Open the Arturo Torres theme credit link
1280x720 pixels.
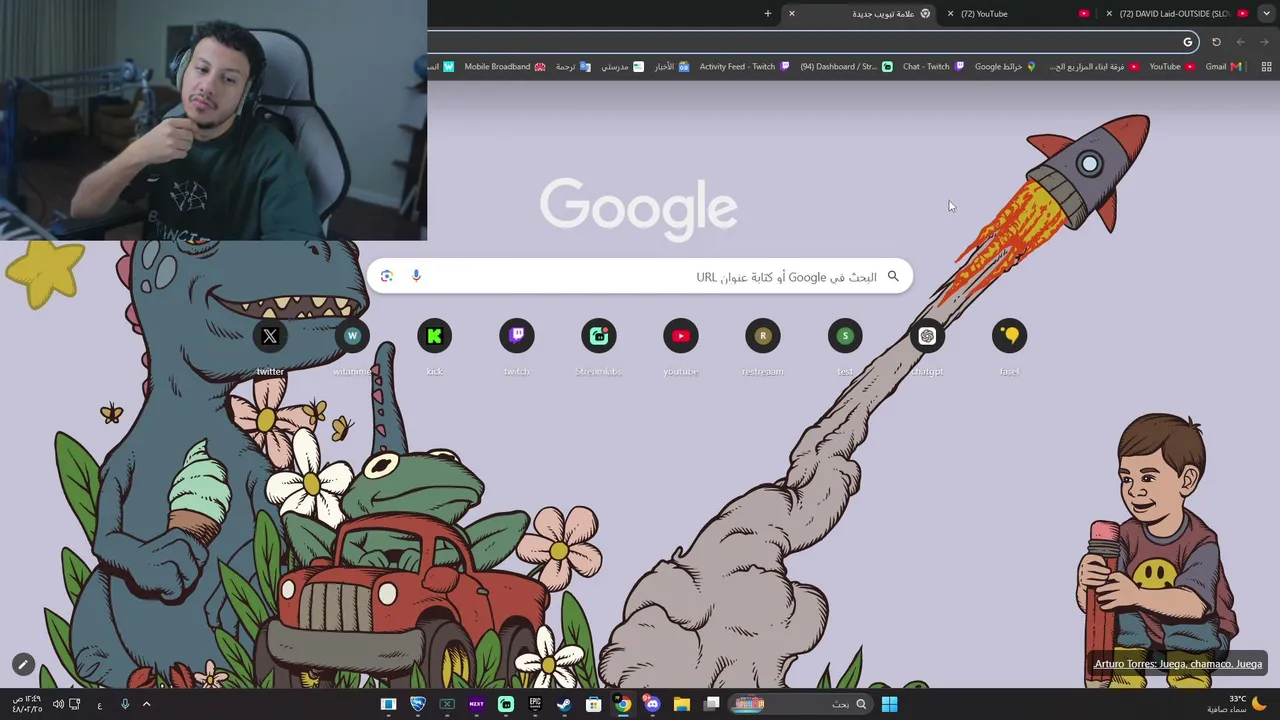pyautogui.click(x=1178, y=664)
